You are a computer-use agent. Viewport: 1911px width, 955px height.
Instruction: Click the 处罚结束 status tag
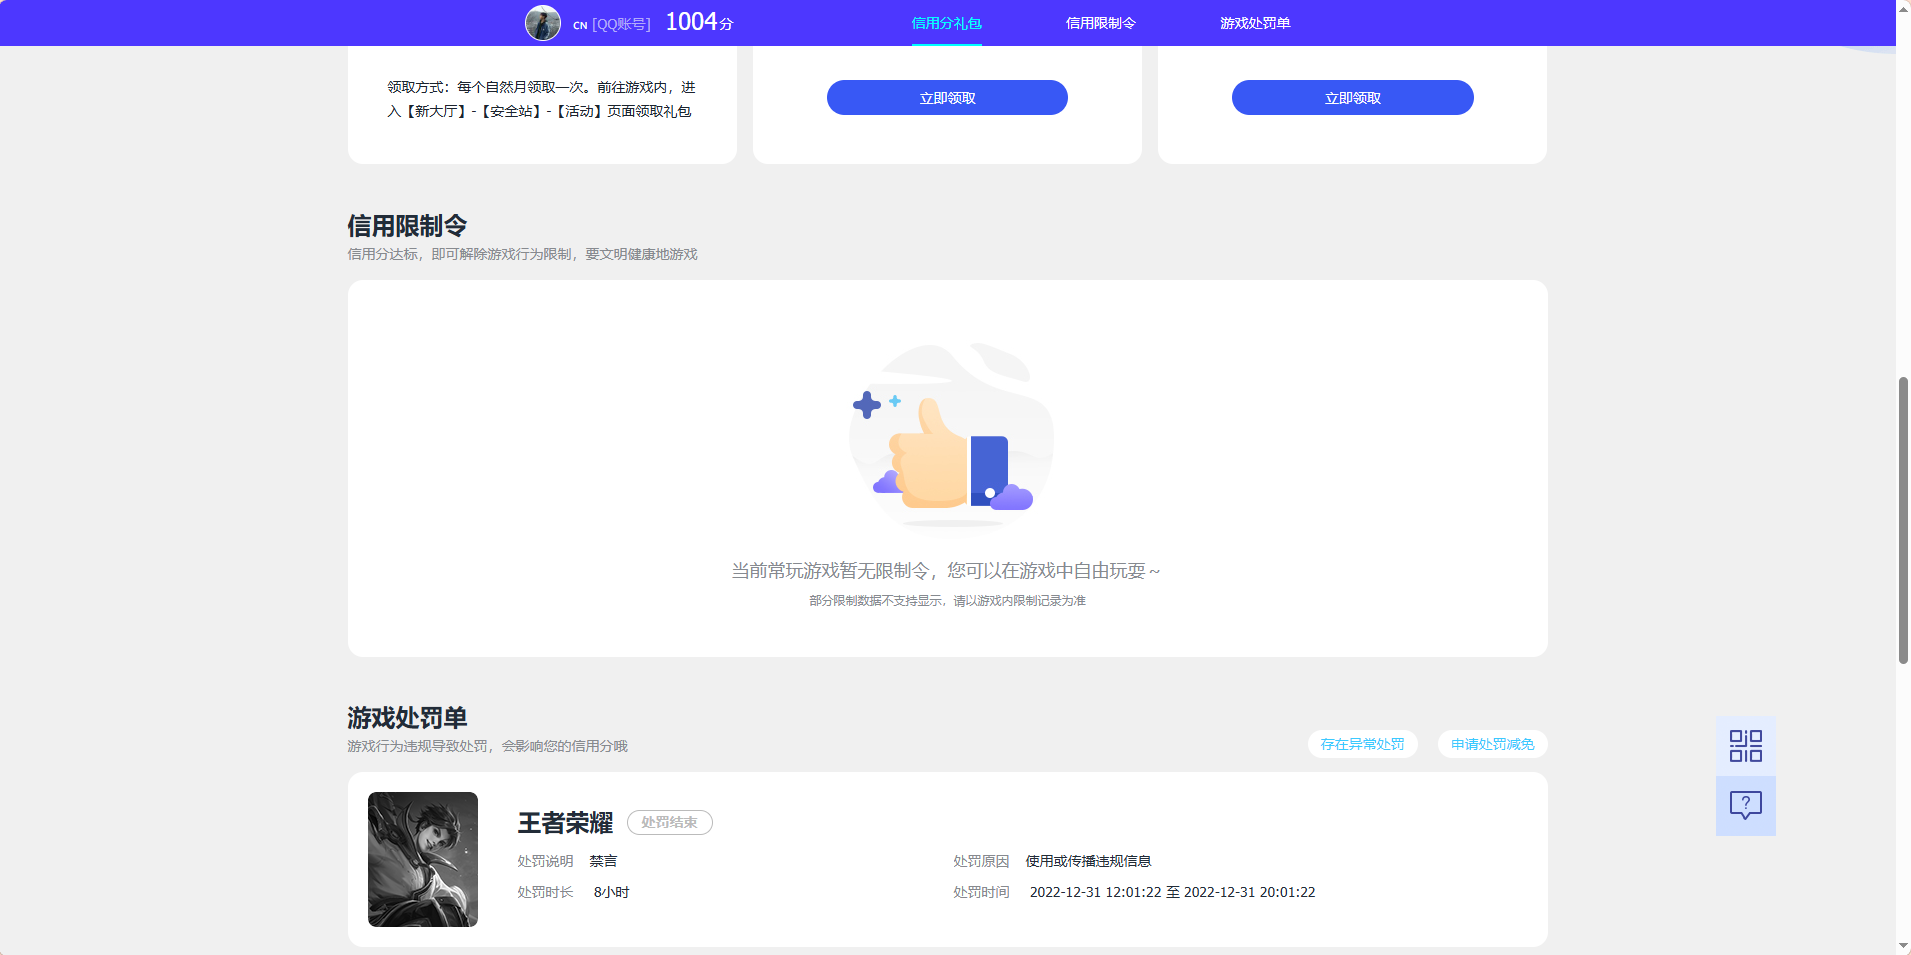tap(668, 822)
